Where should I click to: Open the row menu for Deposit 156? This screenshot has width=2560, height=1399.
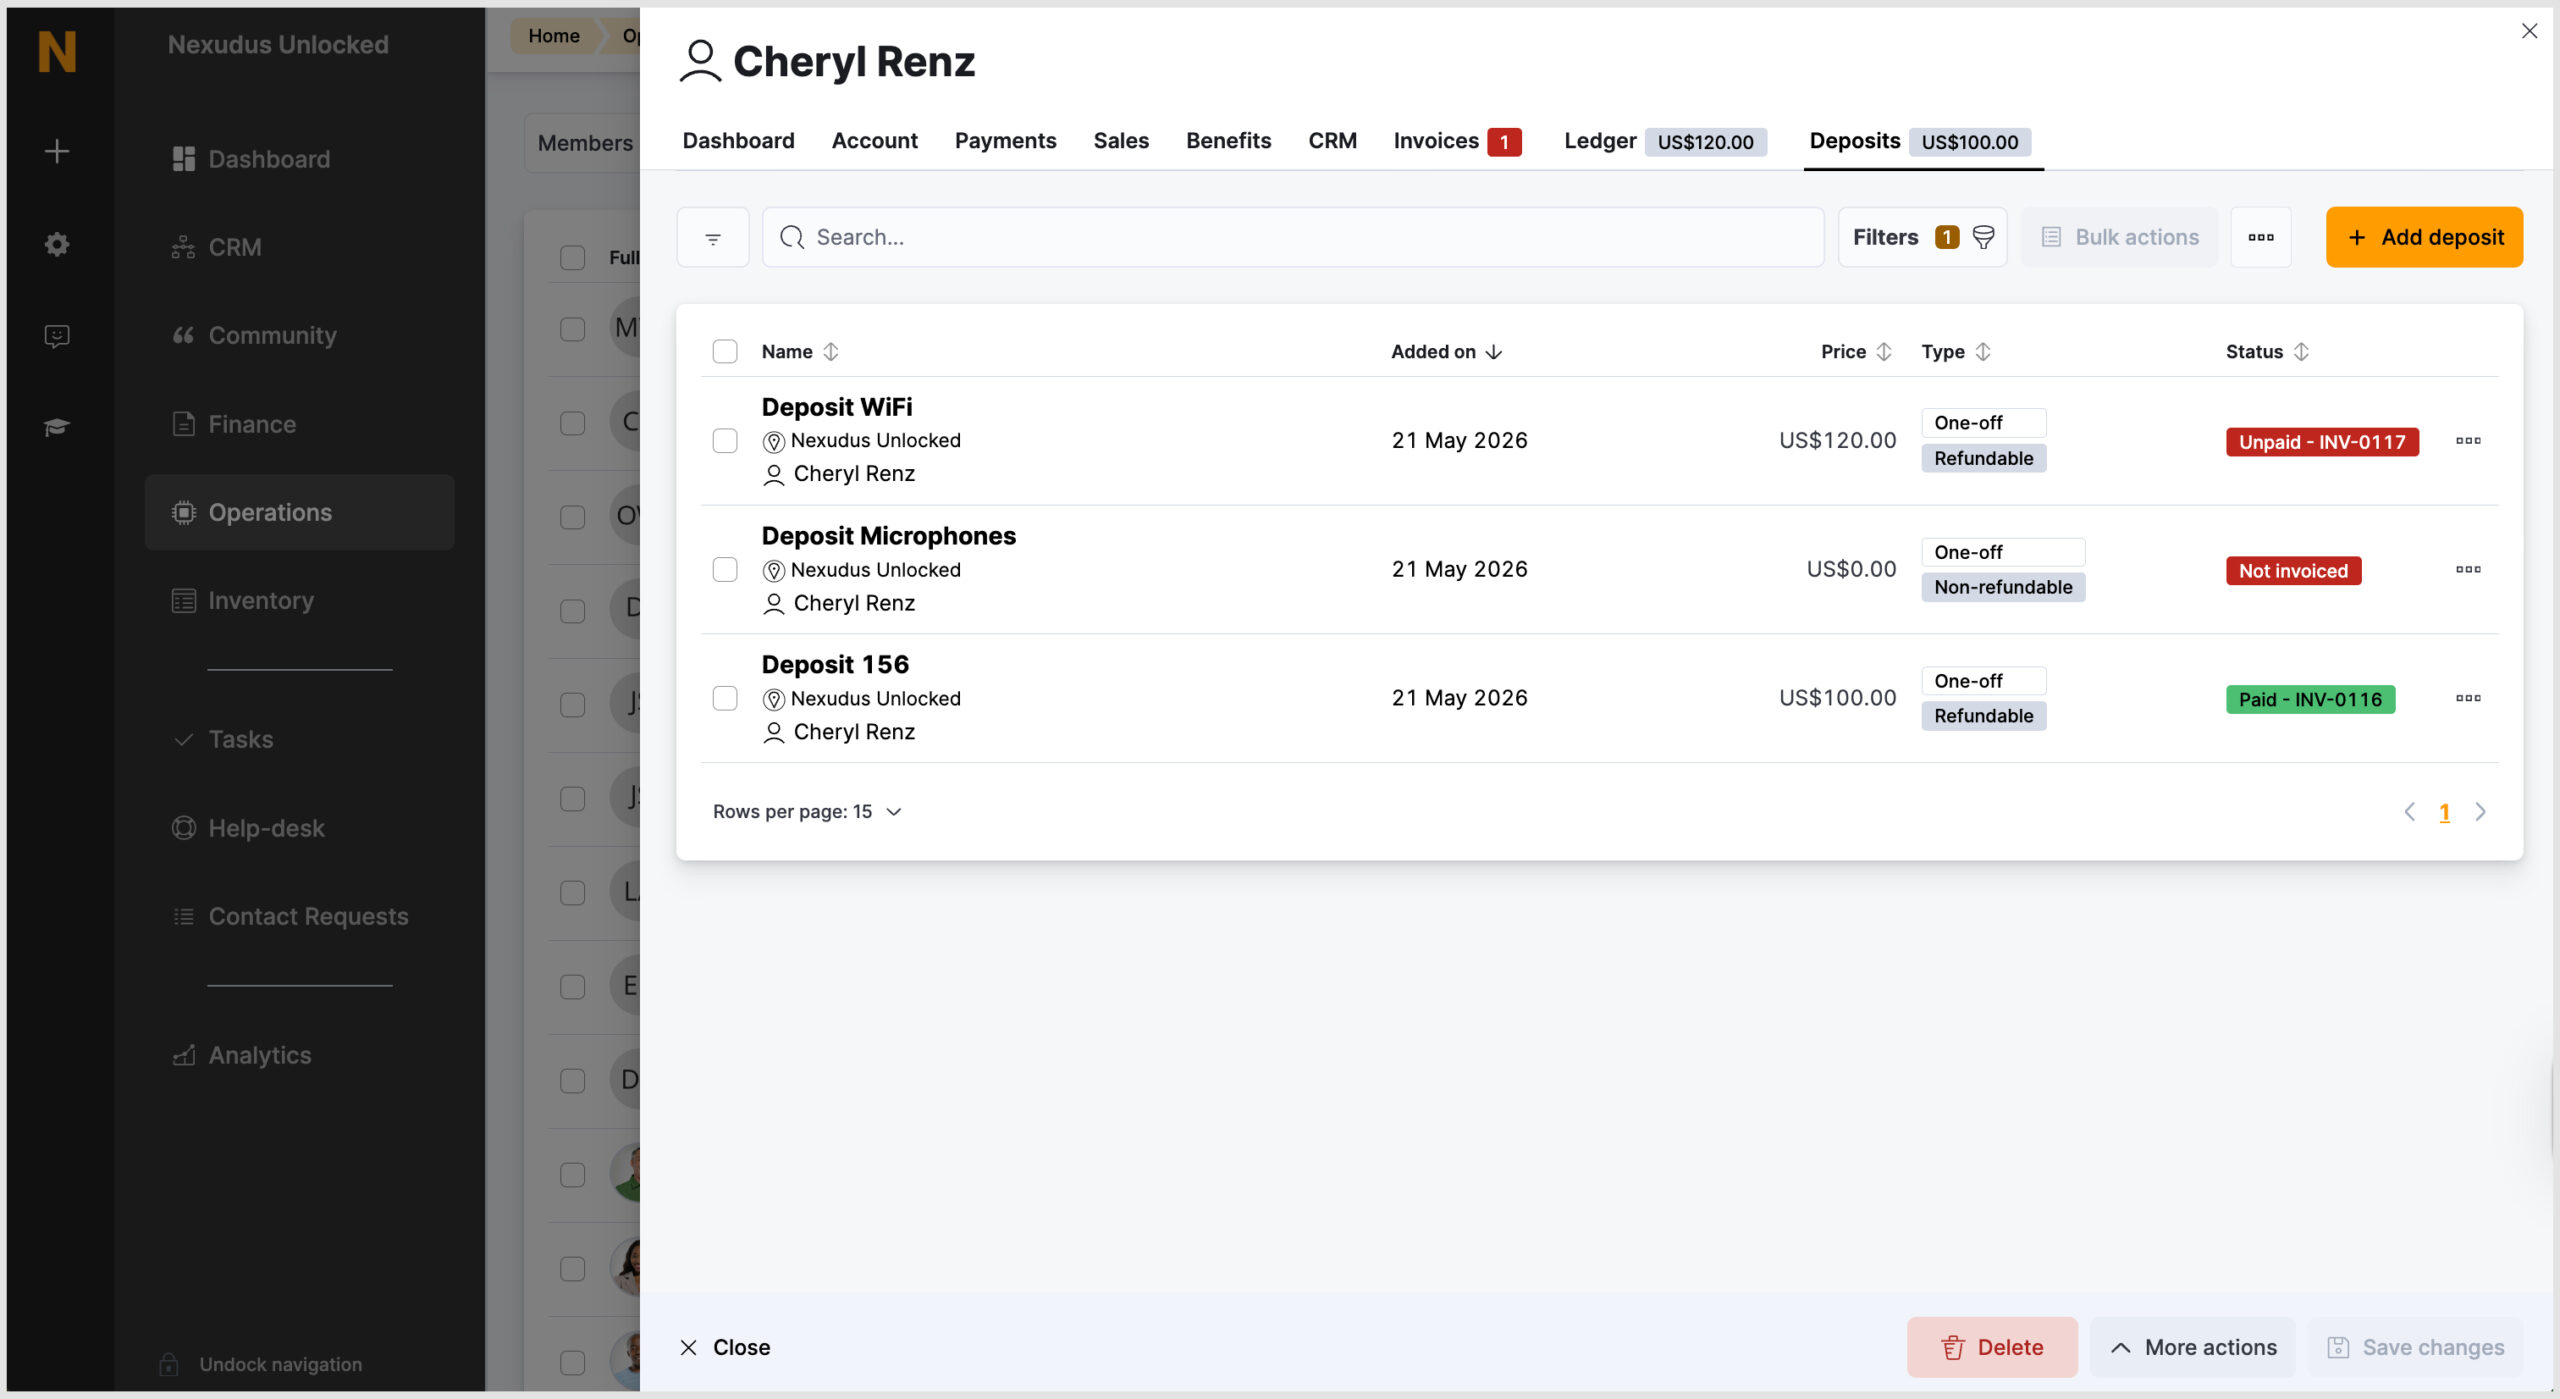tap(2468, 698)
